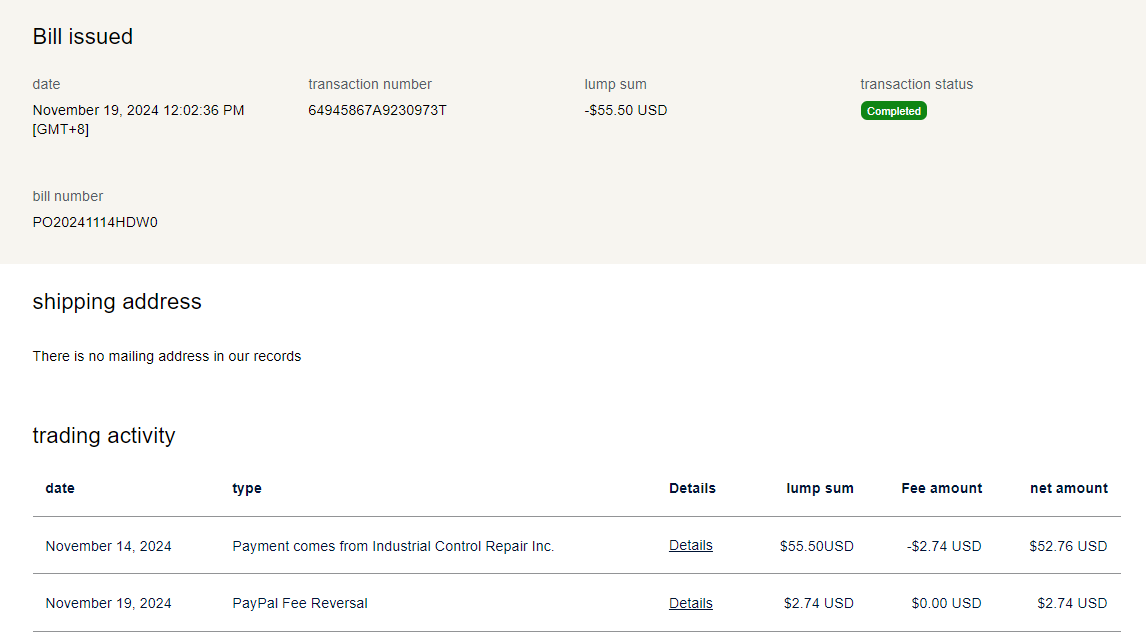Image resolution: width=1146 pixels, height=634 pixels.
Task: Click the shipping address heading
Action: 117,302
